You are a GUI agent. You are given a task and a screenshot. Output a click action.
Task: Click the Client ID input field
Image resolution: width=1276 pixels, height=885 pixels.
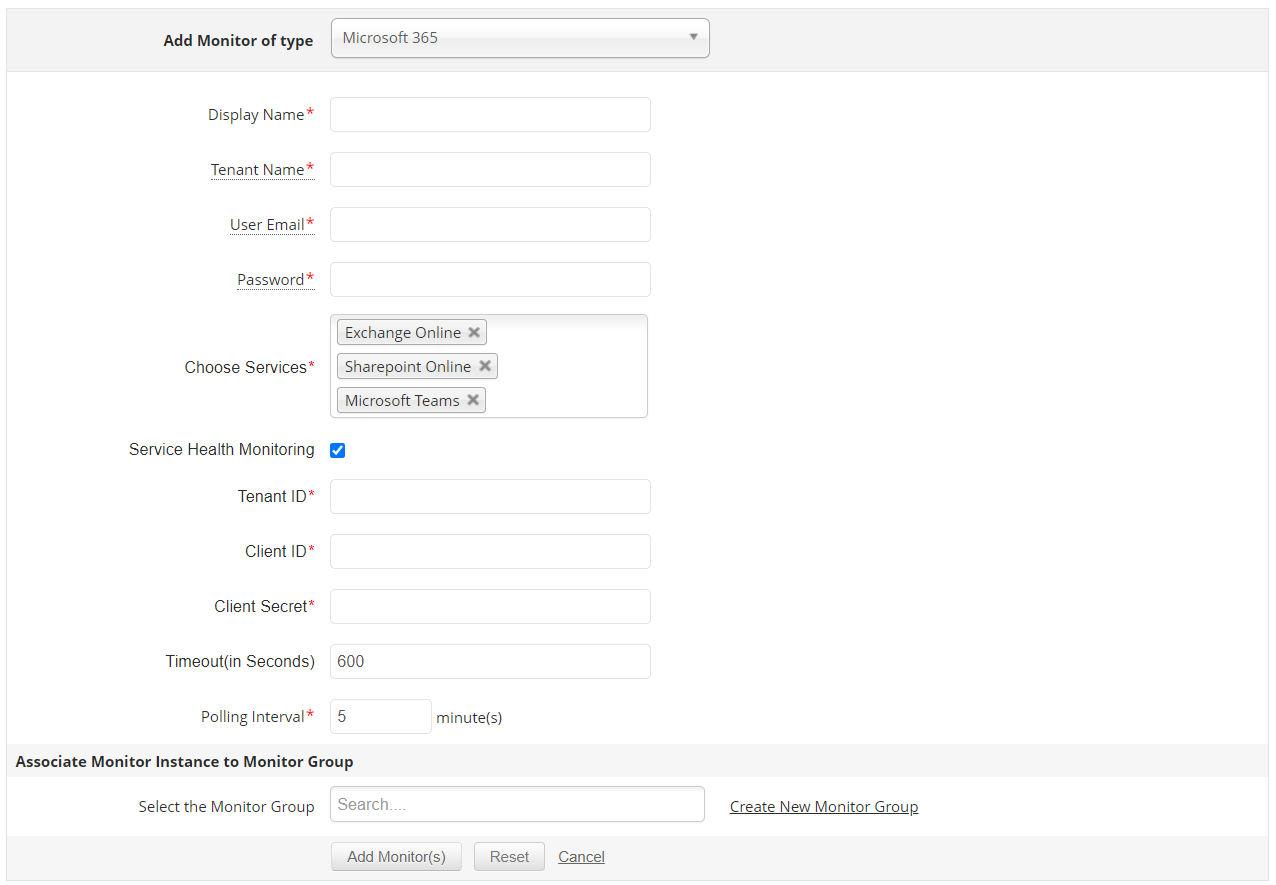490,552
